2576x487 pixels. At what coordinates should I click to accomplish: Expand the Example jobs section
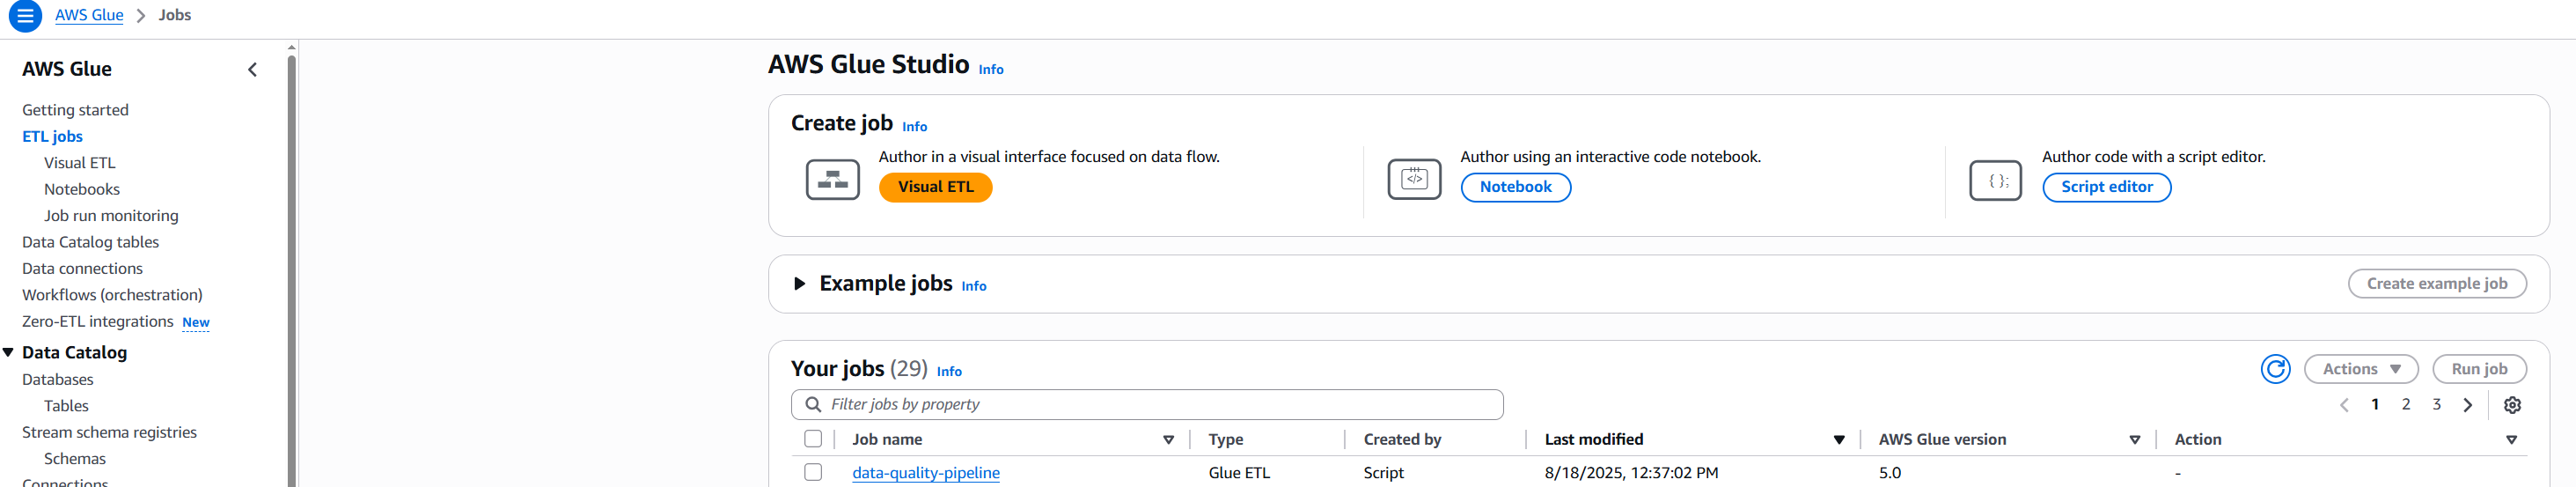[x=799, y=284]
